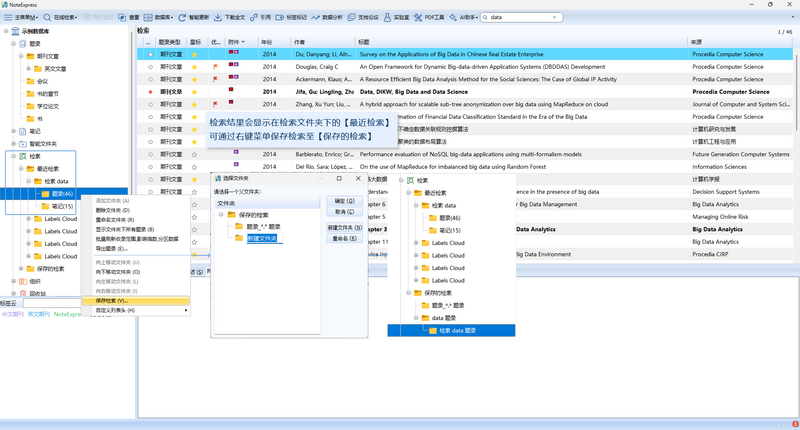
Task: Toggle read status circle of the Du, Danyang row
Action: pyautogui.click(x=150, y=54)
